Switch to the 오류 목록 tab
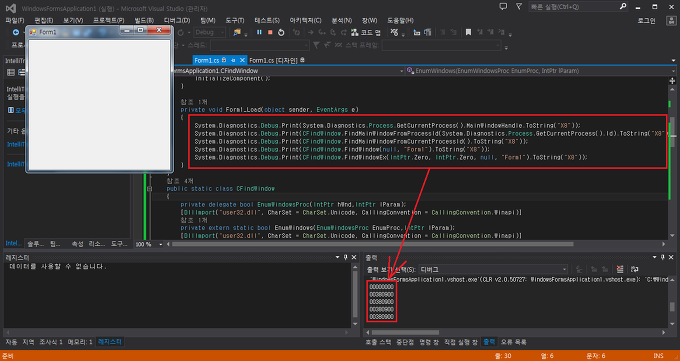This screenshot has width=680, height=361. 514,342
